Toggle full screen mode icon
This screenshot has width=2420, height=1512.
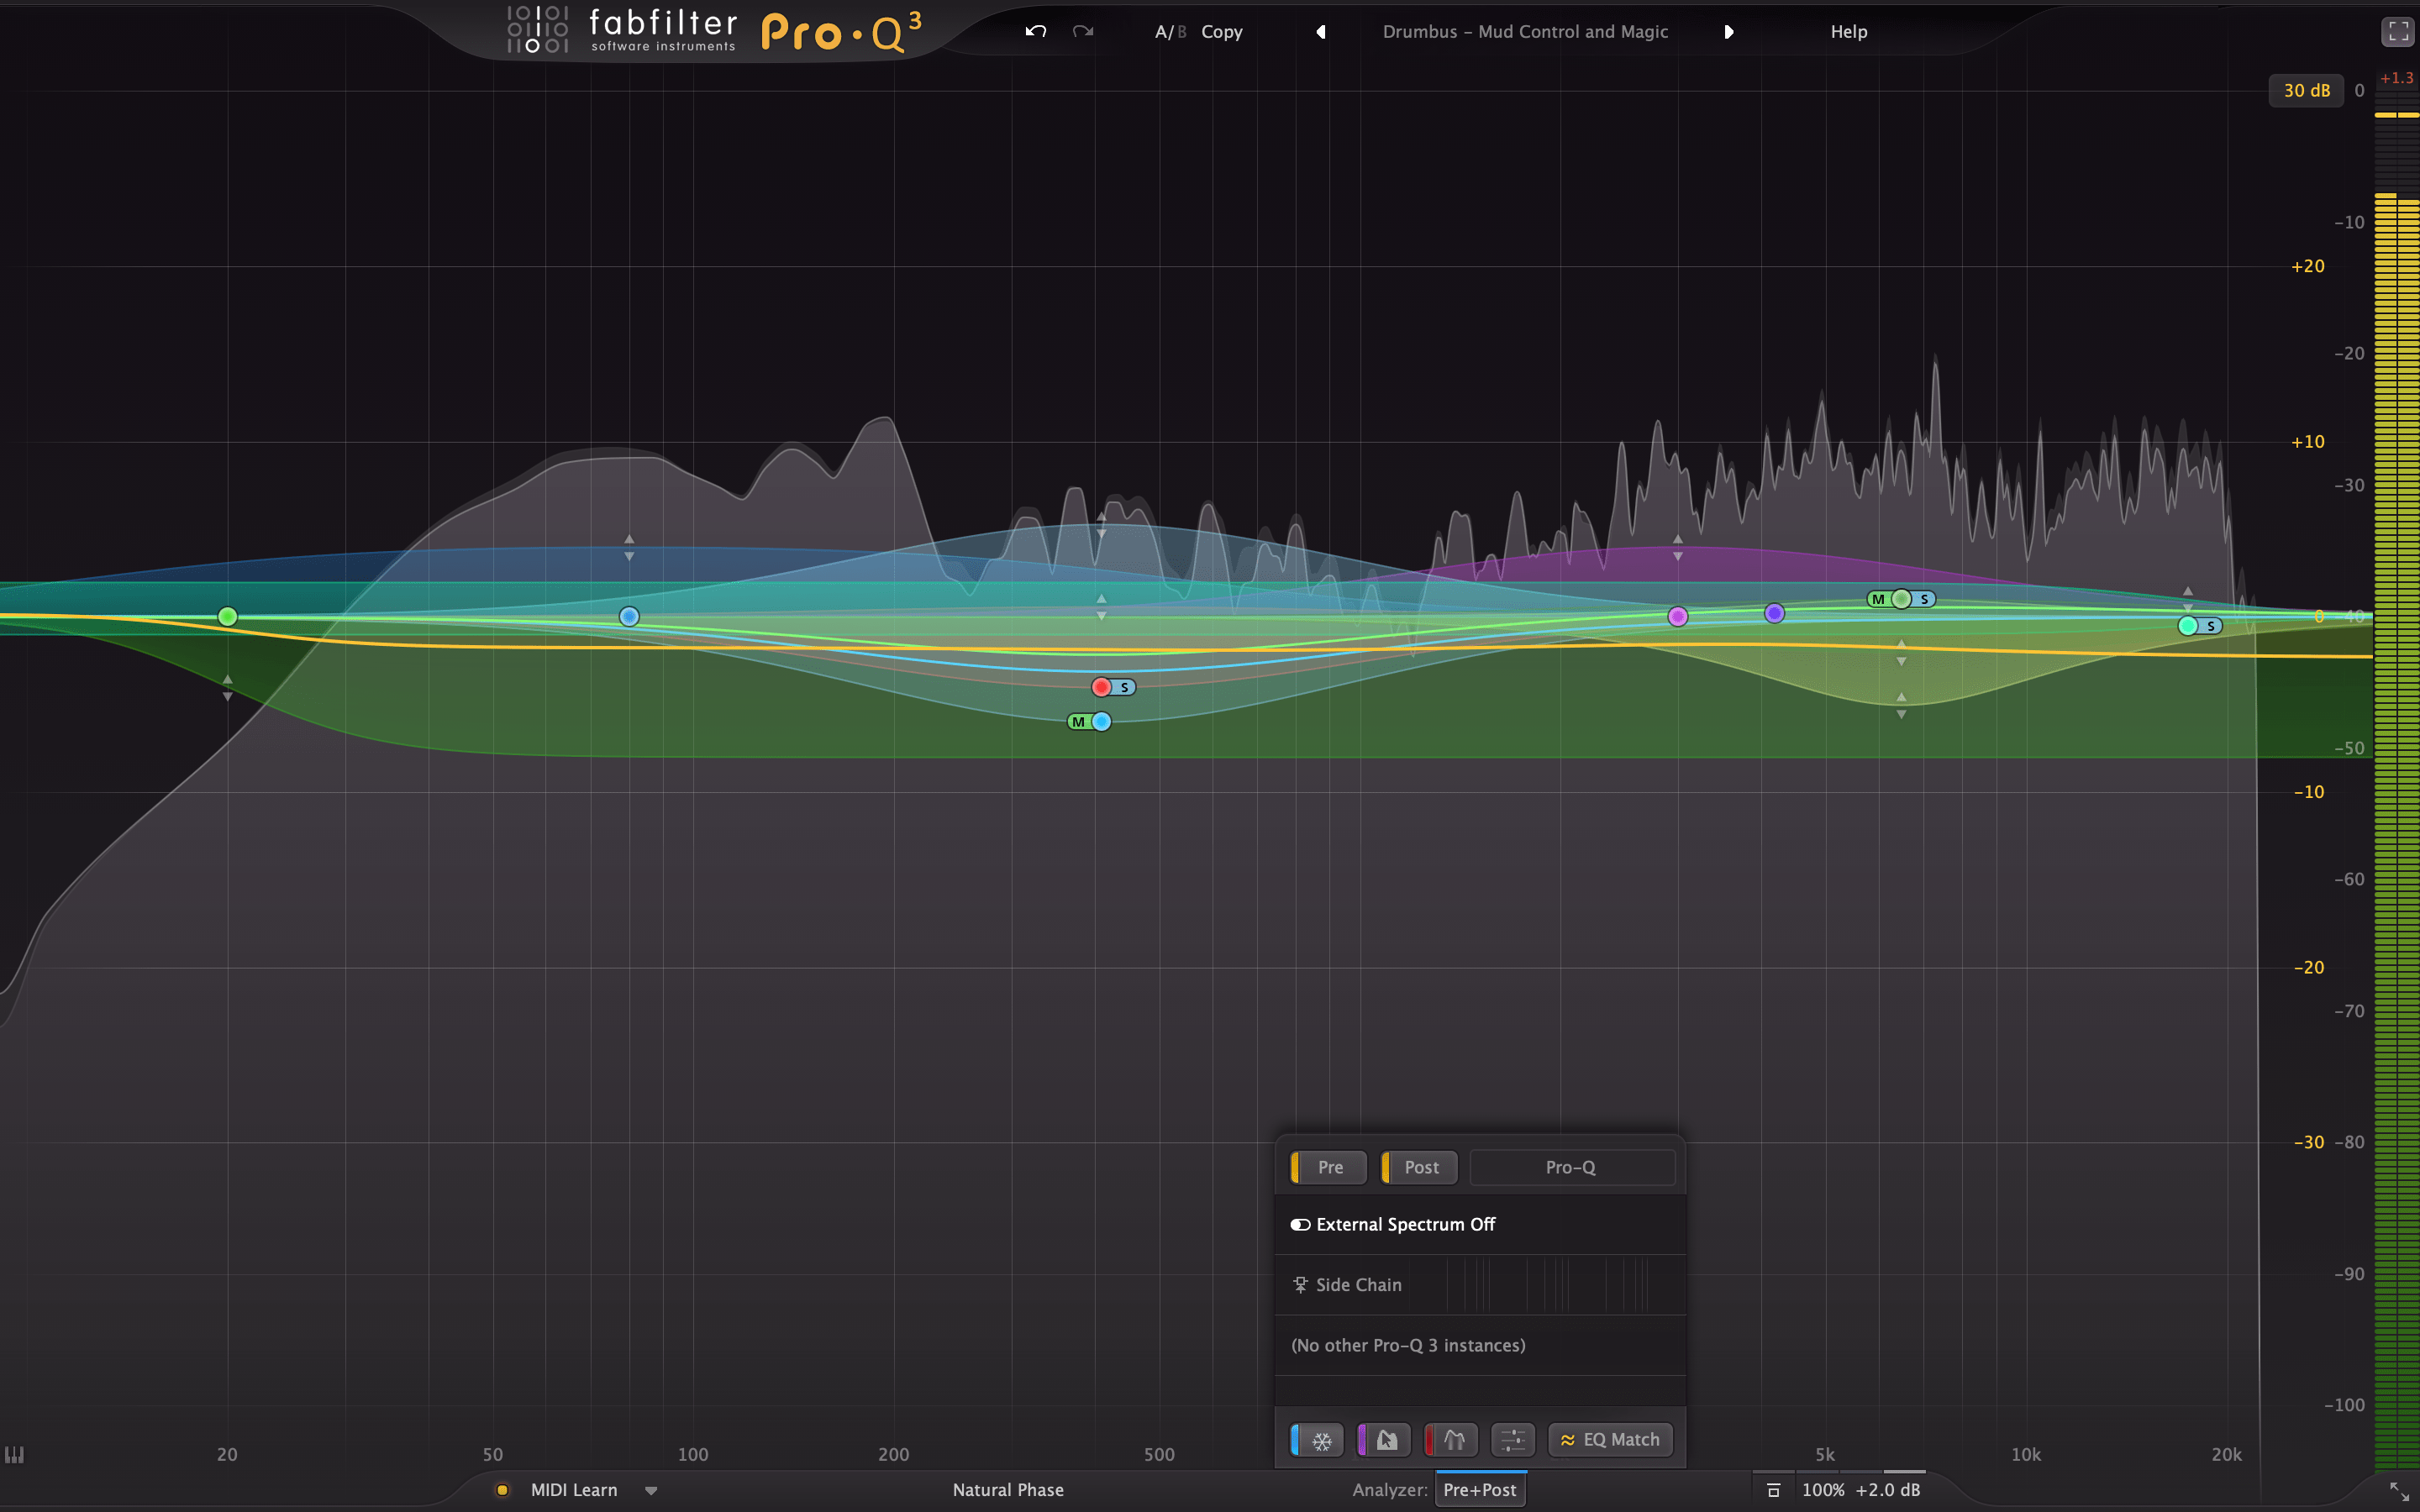[x=2398, y=32]
